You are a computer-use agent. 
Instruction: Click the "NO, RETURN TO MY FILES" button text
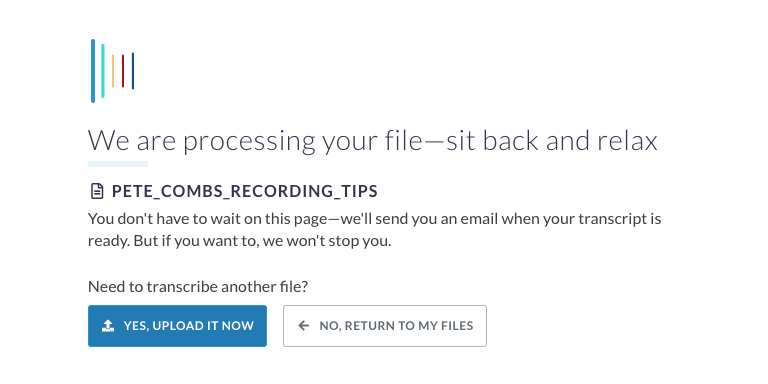tap(396, 326)
